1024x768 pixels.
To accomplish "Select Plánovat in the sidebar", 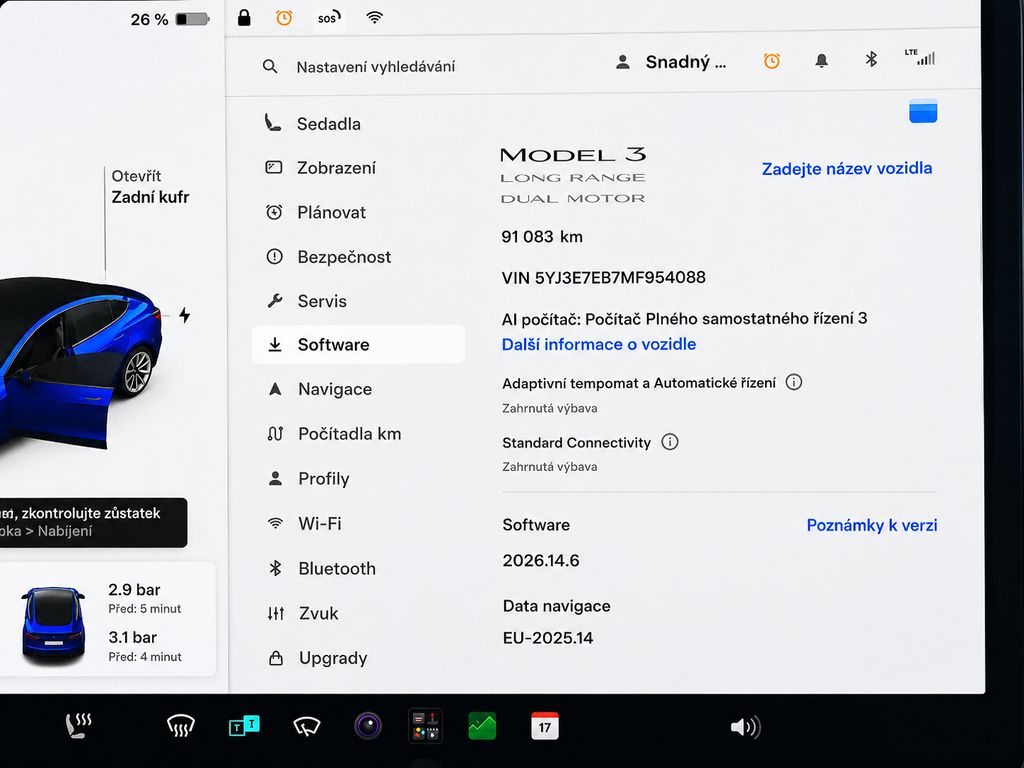I will (358, 212).
